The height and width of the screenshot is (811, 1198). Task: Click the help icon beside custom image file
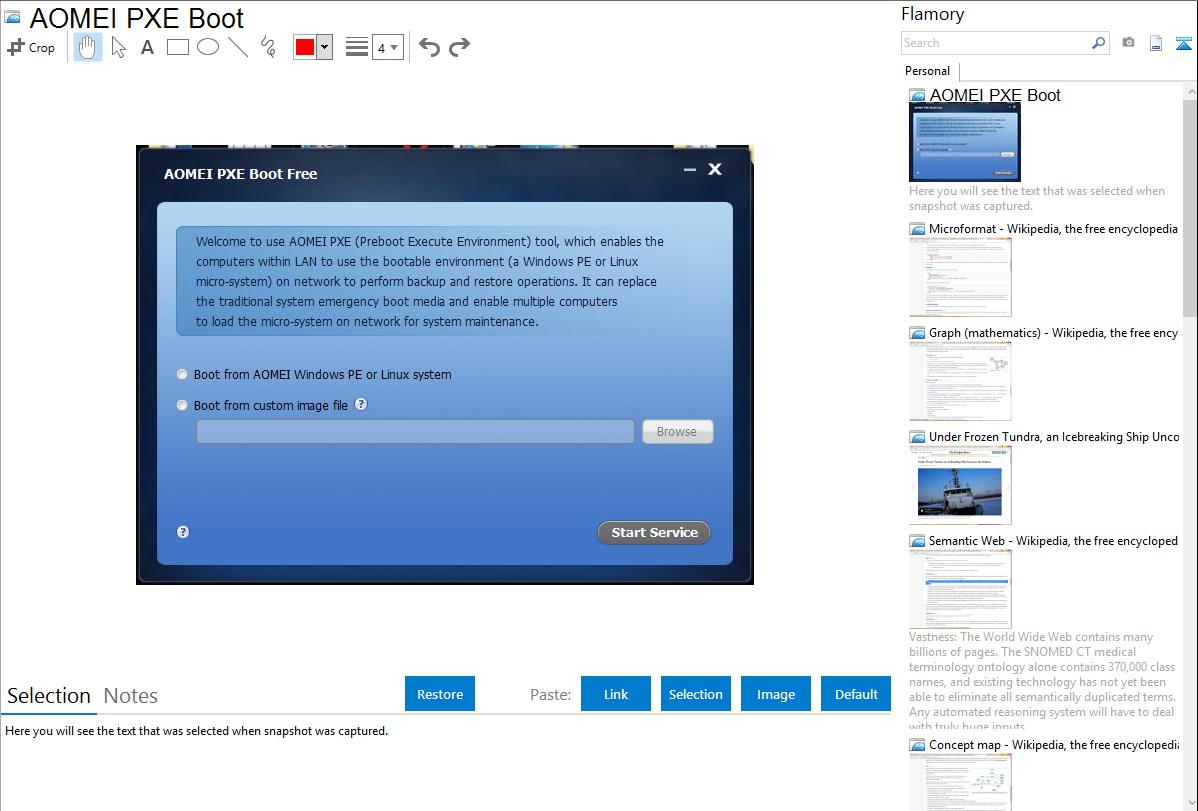pos(361,404)
